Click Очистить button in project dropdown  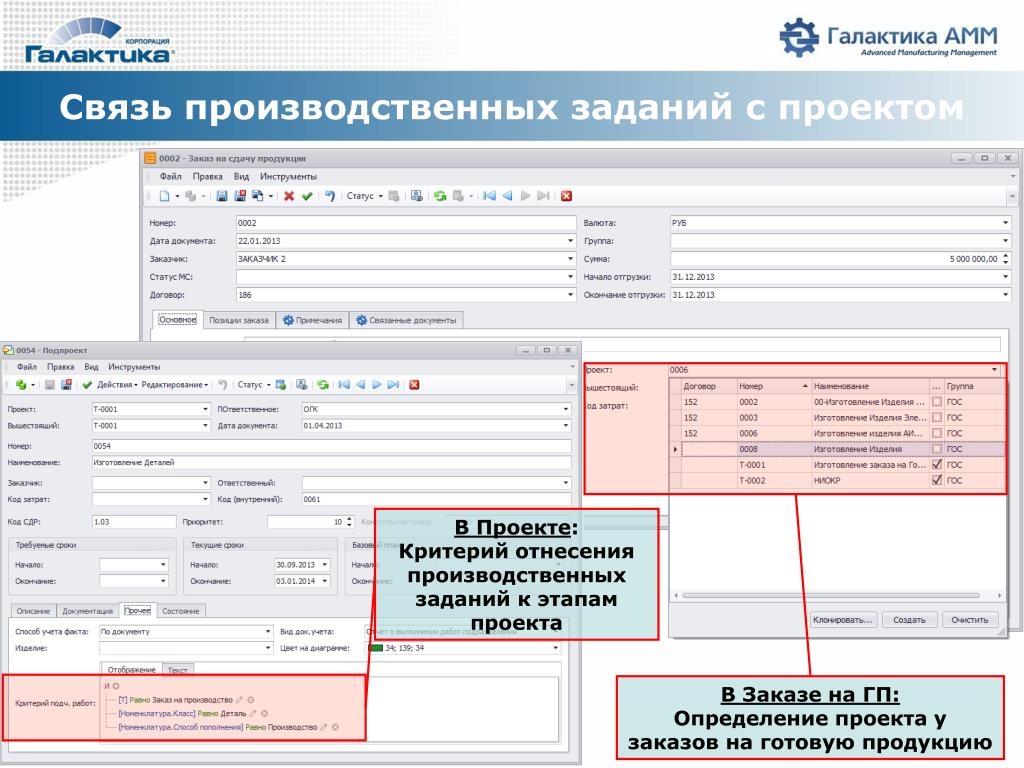pos(970,620)
